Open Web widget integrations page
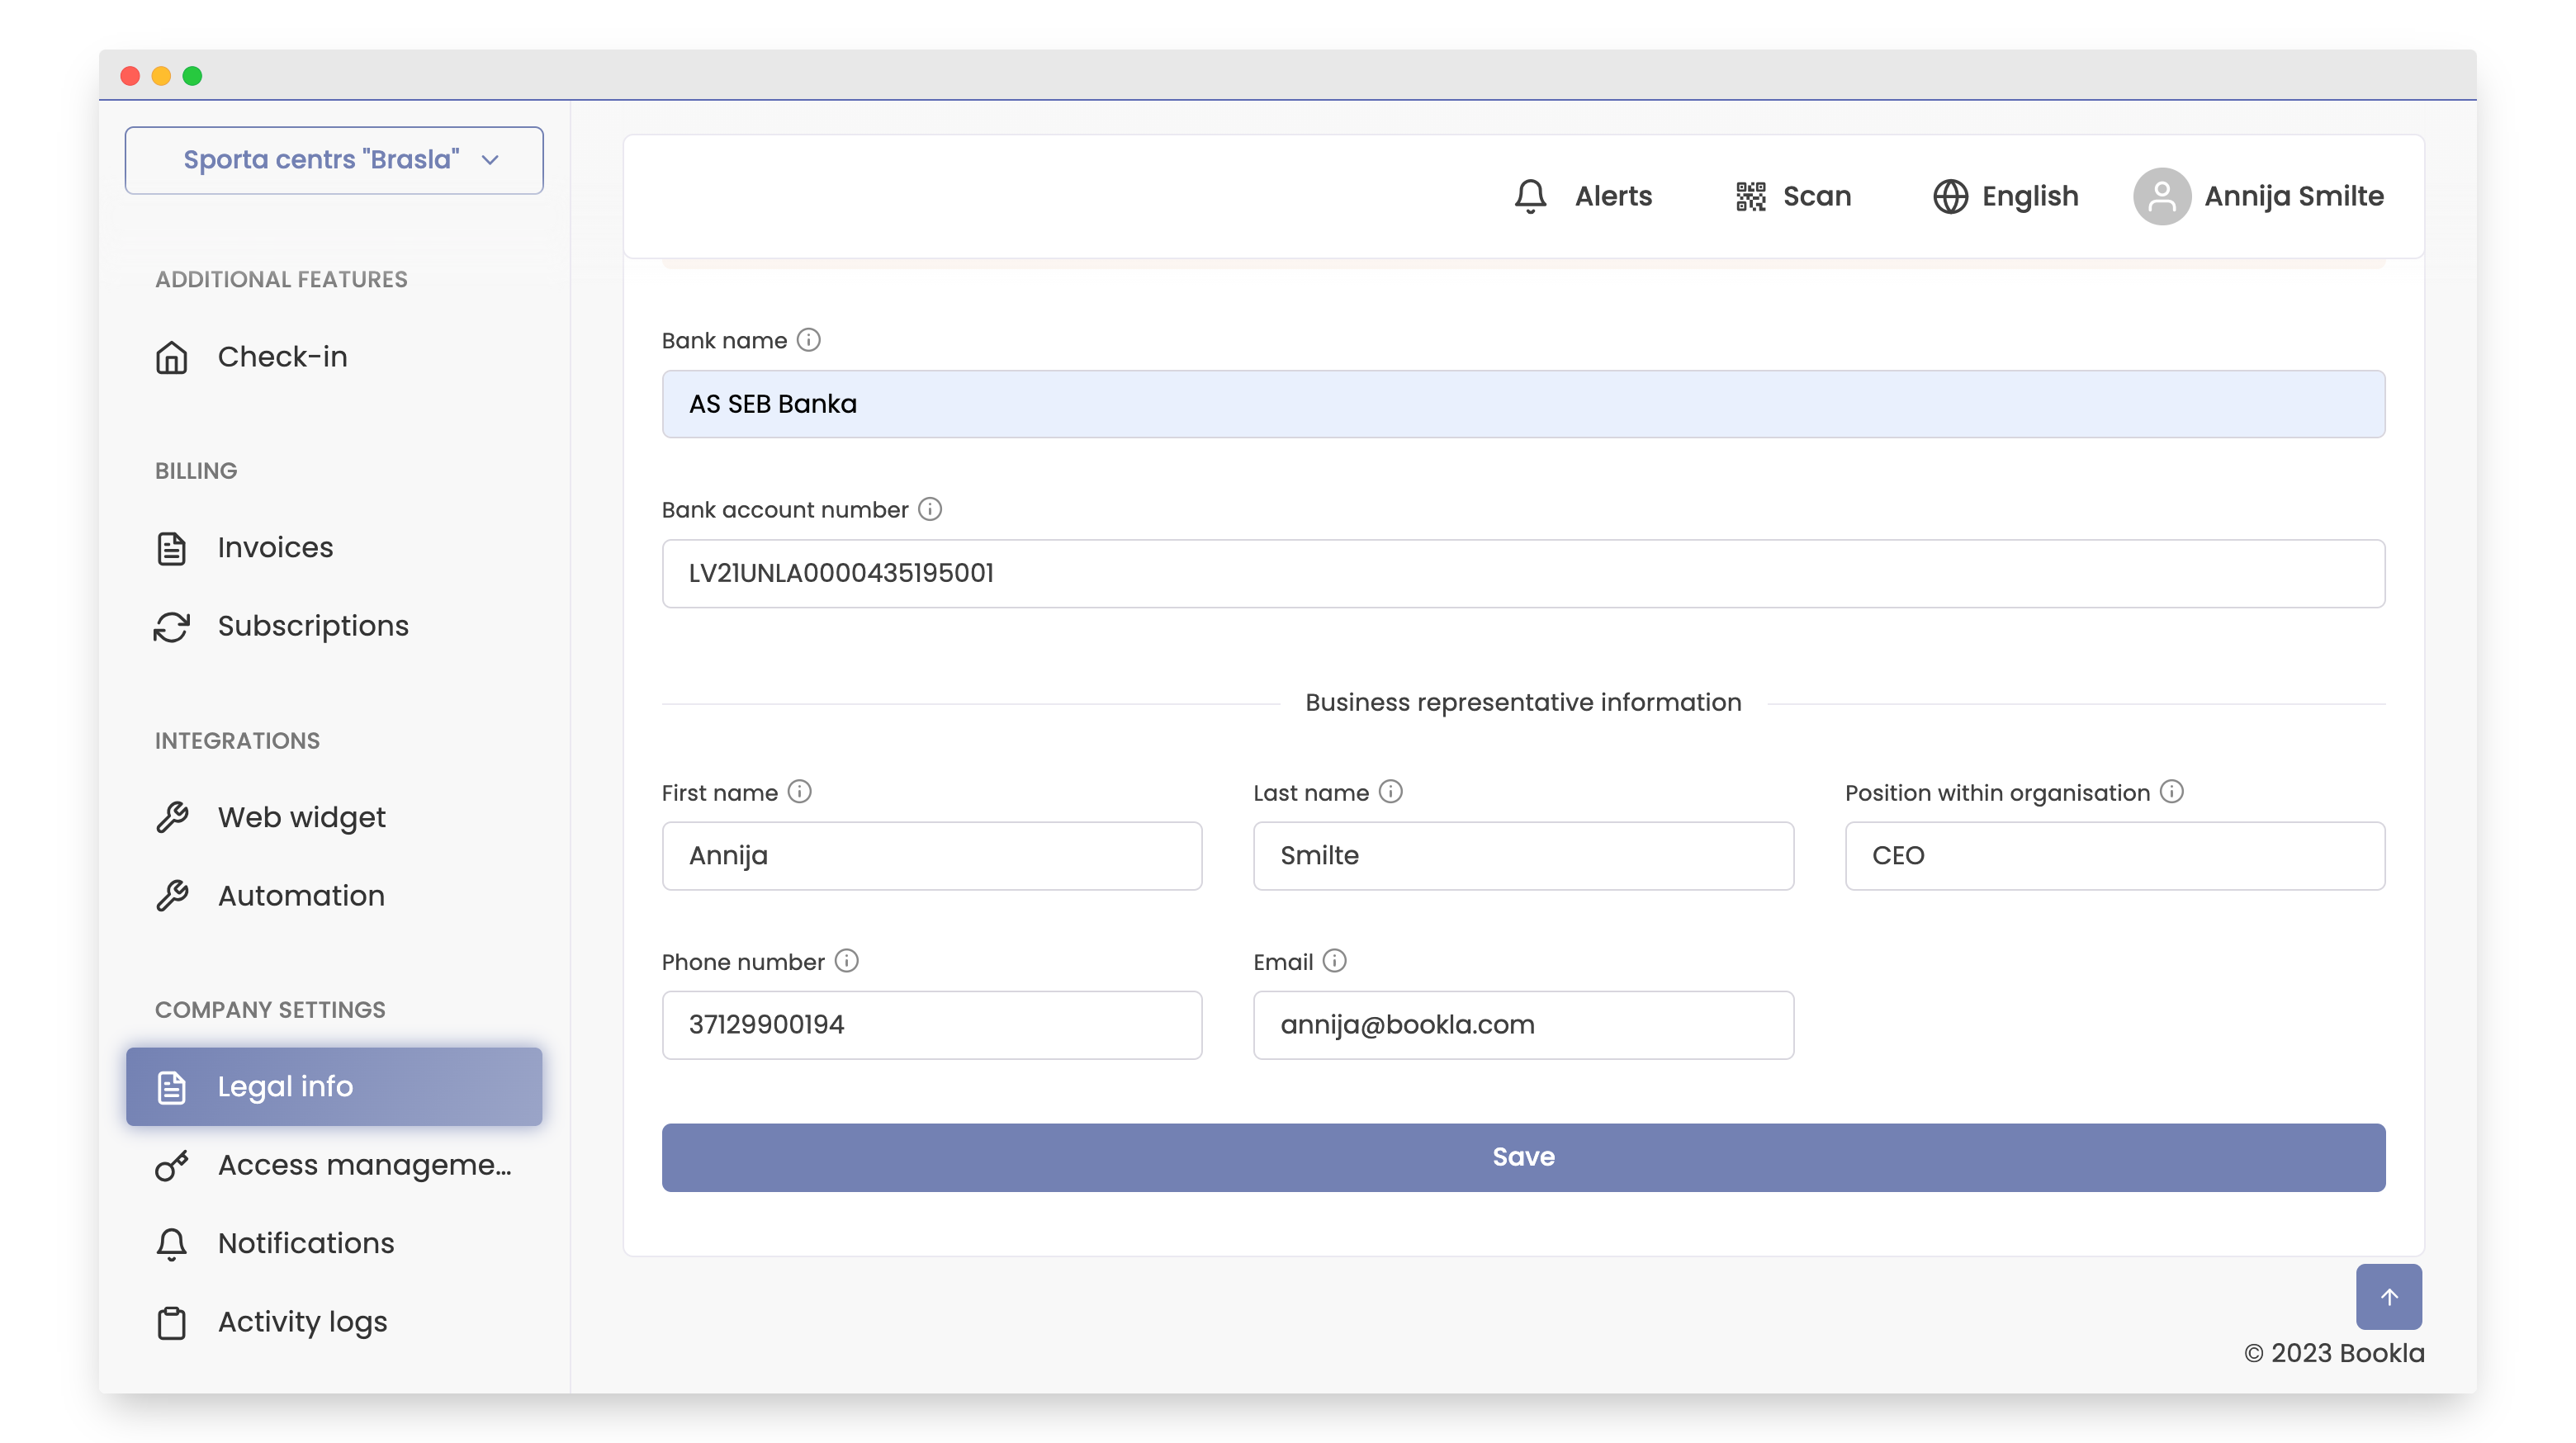Viewport: 2576px width, 1443px height. pos(301,817)
